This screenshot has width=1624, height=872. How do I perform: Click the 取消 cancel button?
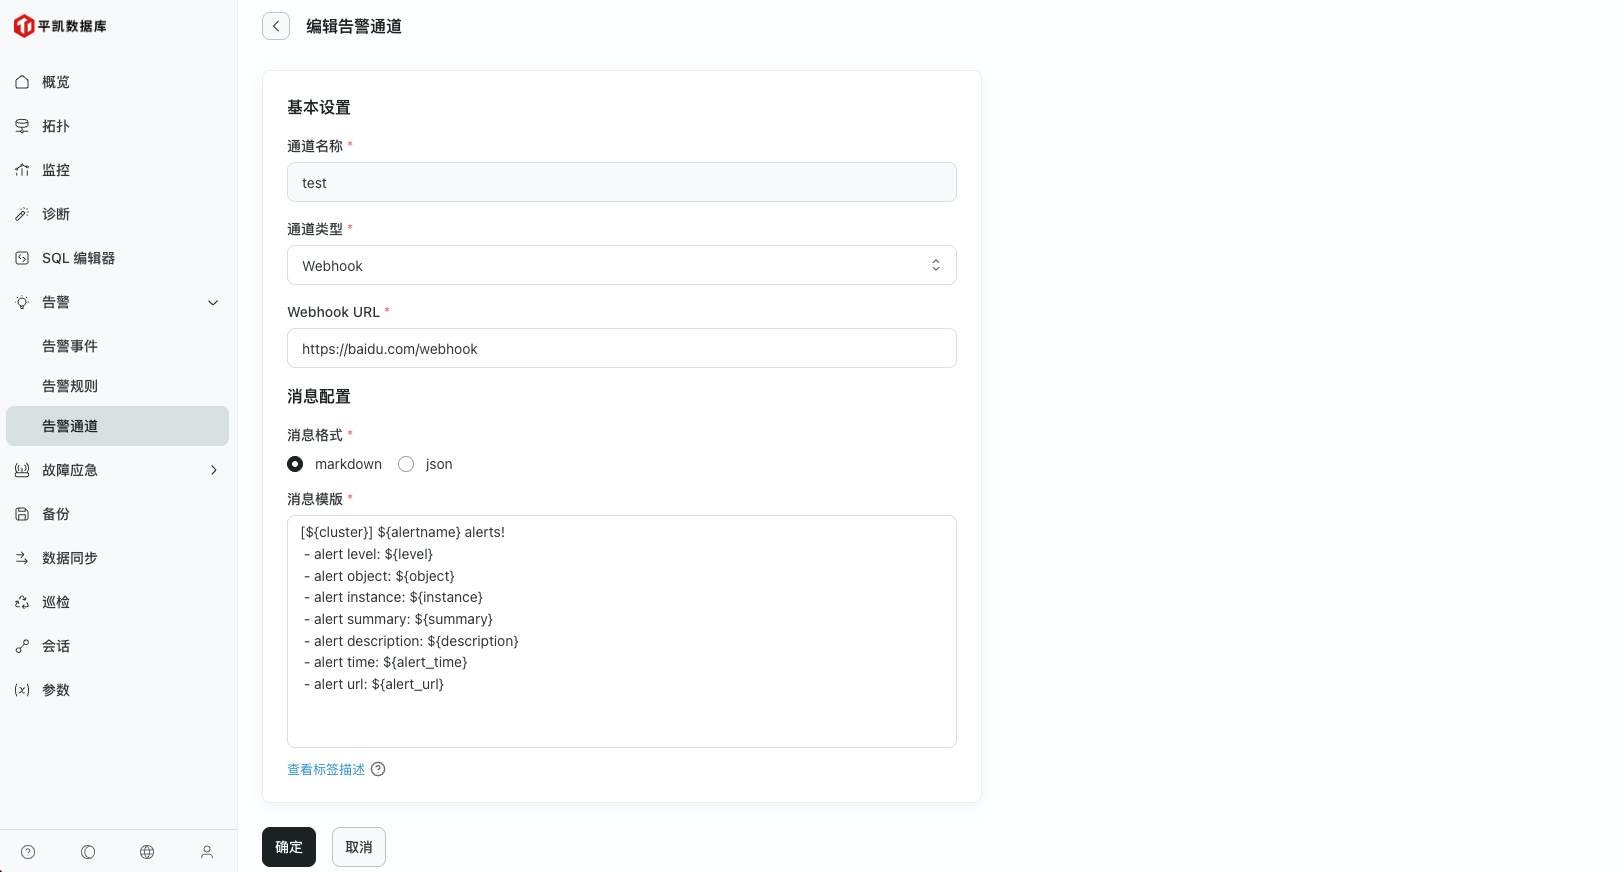coord(359,847)
